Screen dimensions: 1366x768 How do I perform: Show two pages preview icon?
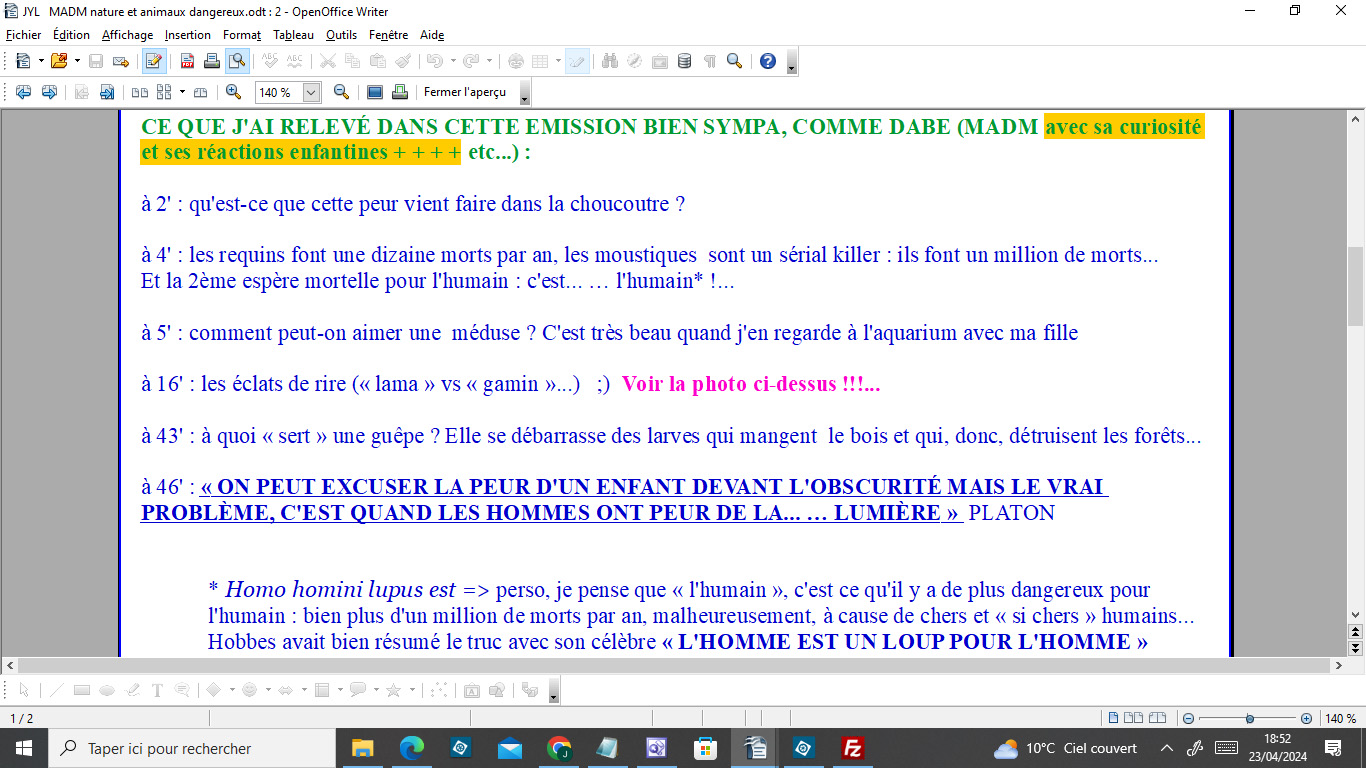140,92
